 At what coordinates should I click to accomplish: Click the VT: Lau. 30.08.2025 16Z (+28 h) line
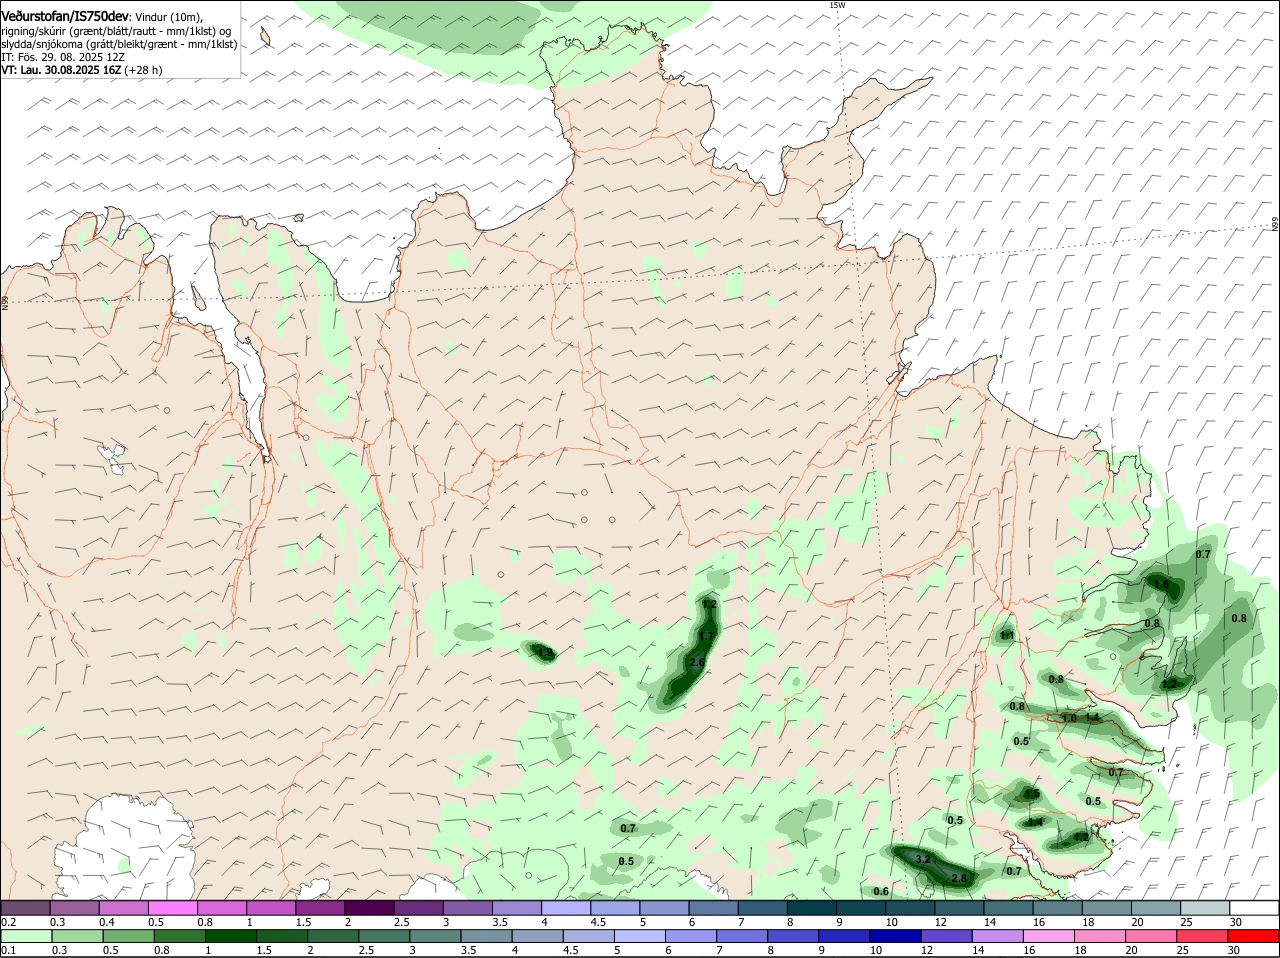tap(81, 70)
